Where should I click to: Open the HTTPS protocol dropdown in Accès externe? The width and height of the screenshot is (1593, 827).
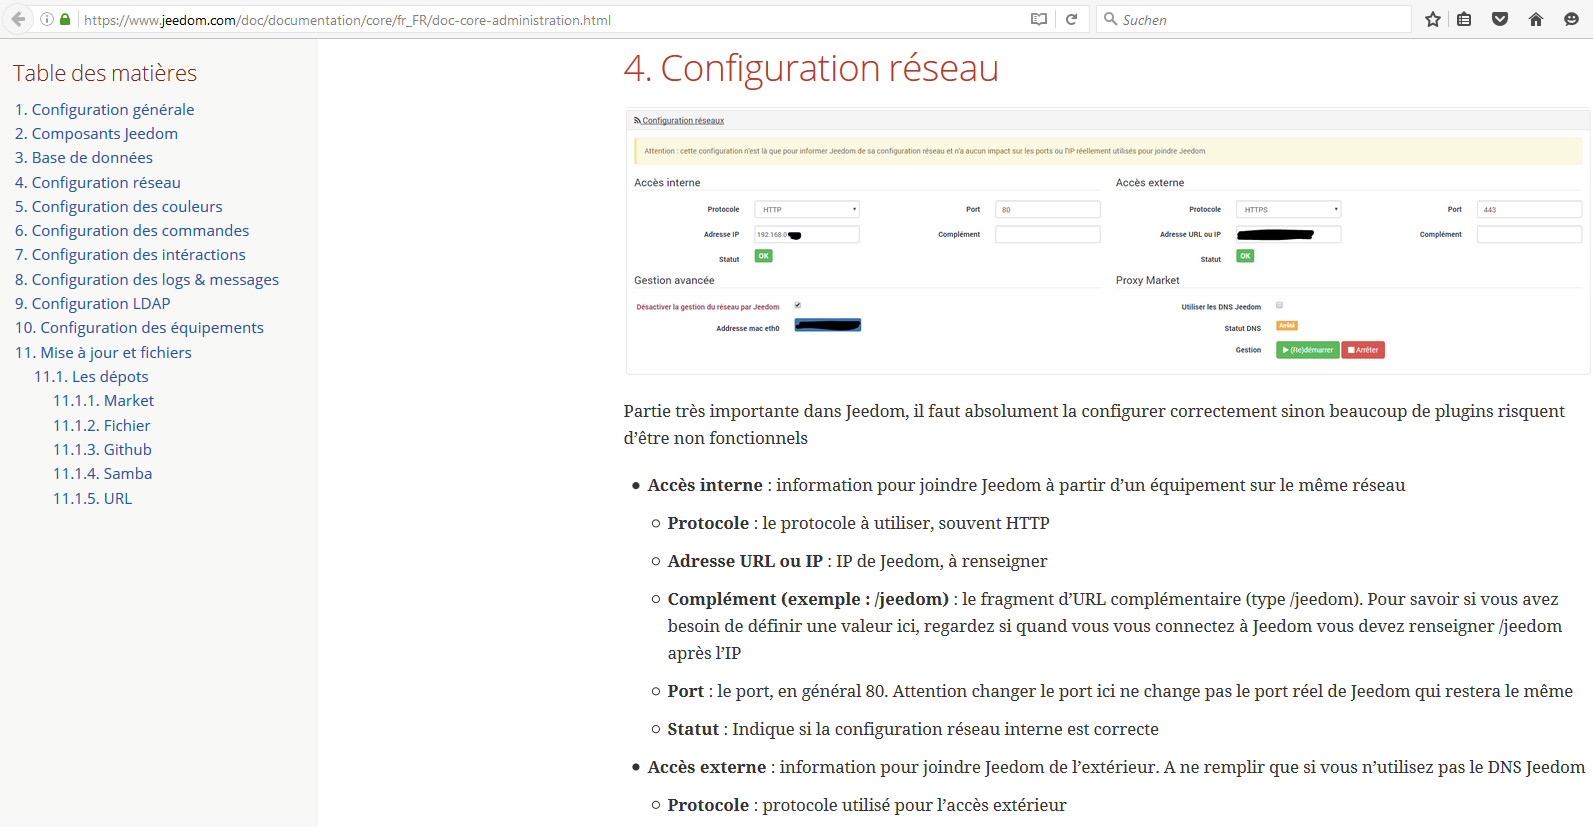click(1288, 209)
